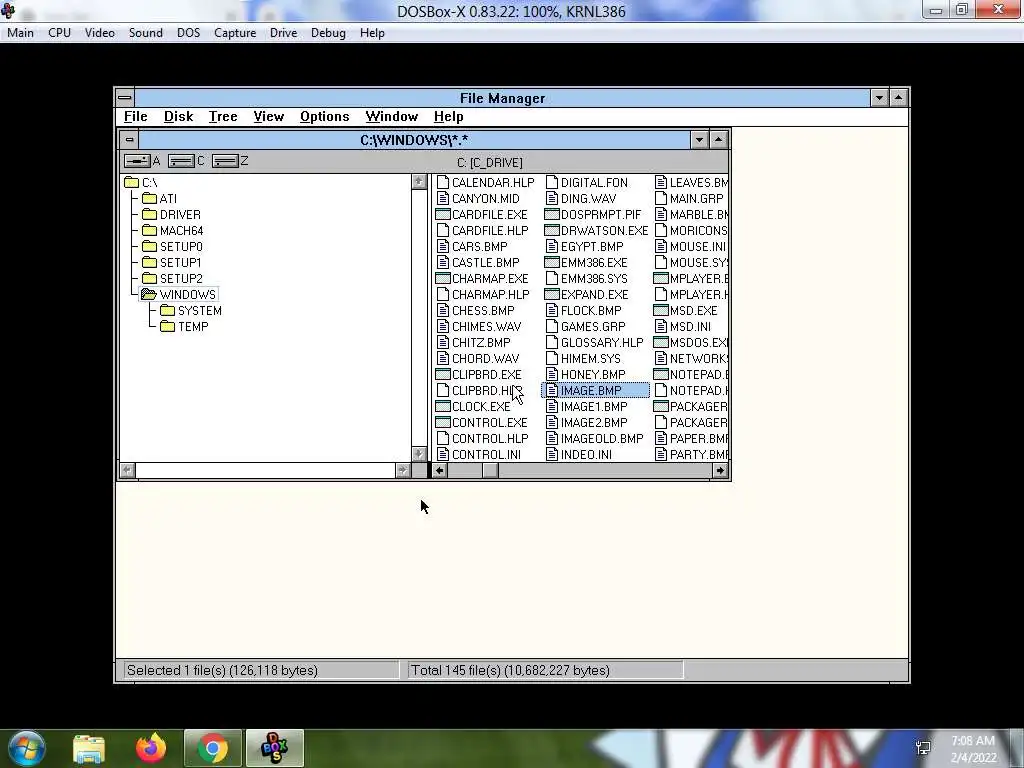1024x768 pixels.
Task: Click the EXPAND.EXE program icon
Action: pyautogui.click(x=552, y=295)
